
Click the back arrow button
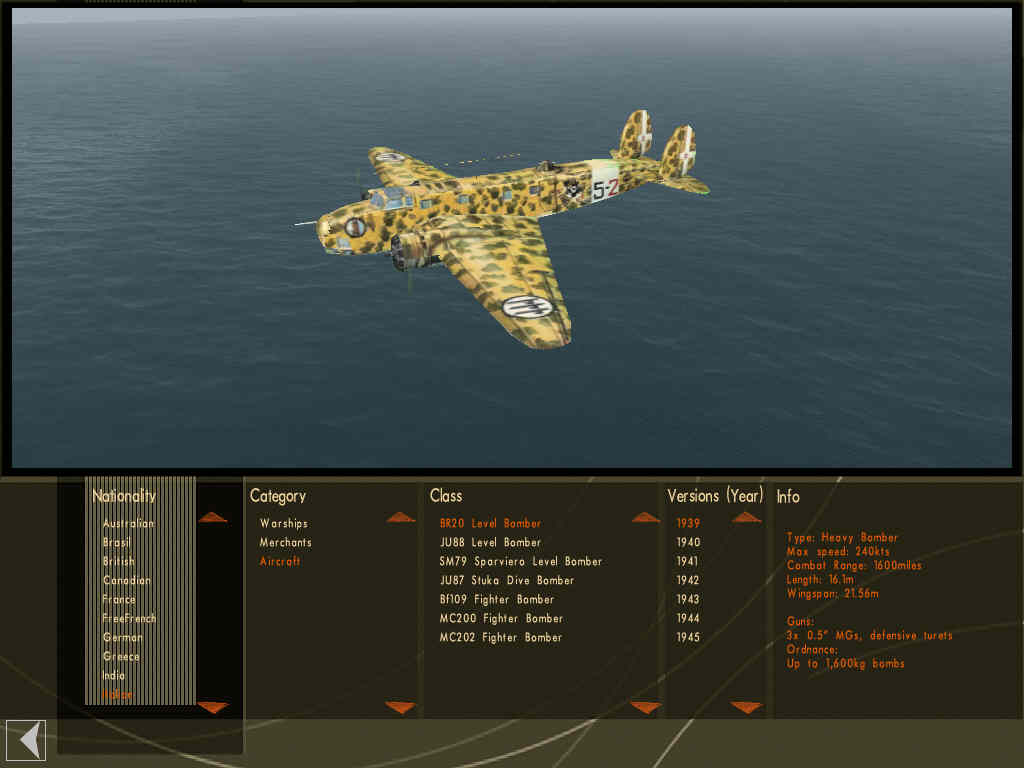26,740
